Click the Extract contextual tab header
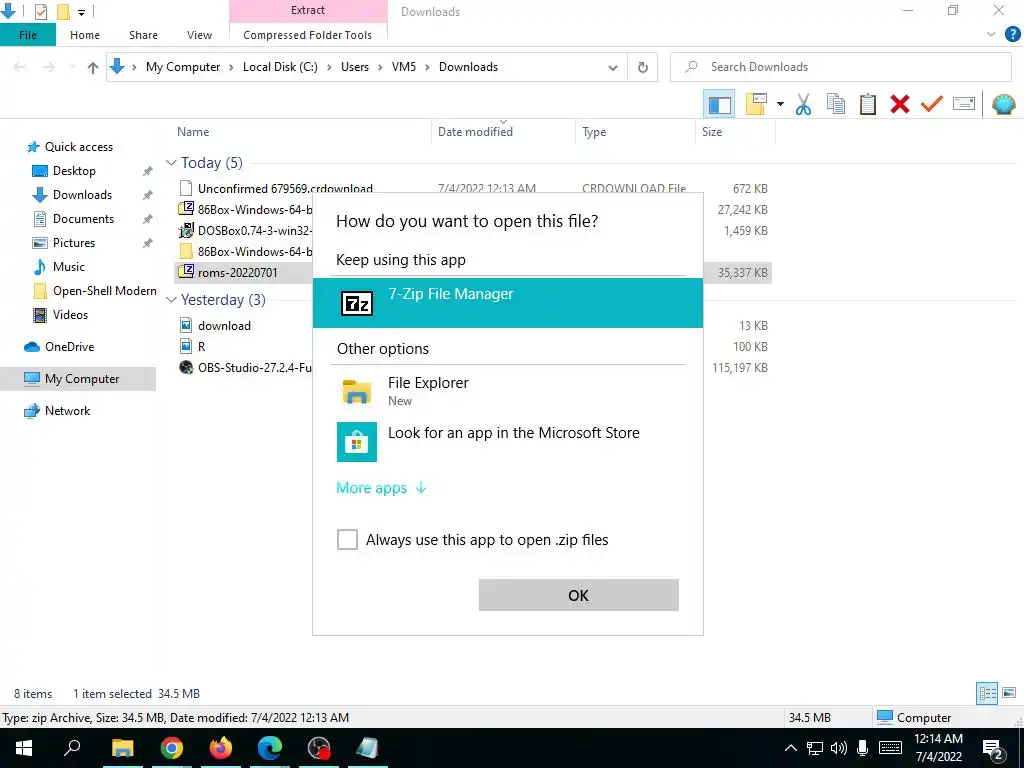Screen dimensions: 1024x768 (x=308, y=10)
